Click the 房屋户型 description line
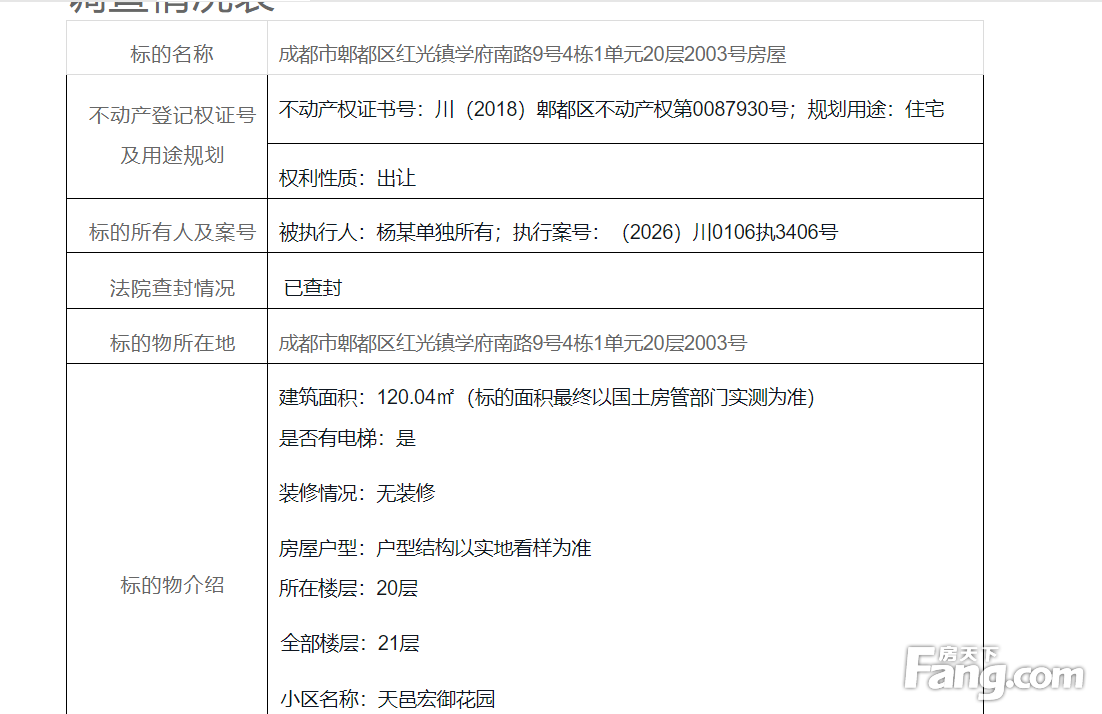The height and width of the screenshot is (714, 1102). 435,548
